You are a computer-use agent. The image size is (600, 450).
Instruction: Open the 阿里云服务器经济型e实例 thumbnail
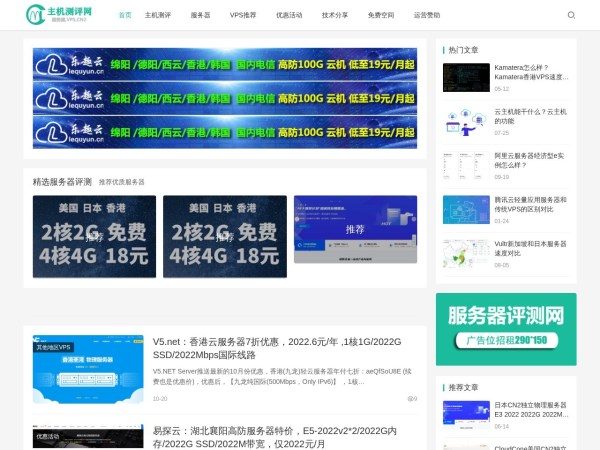[x=466, y=166]
